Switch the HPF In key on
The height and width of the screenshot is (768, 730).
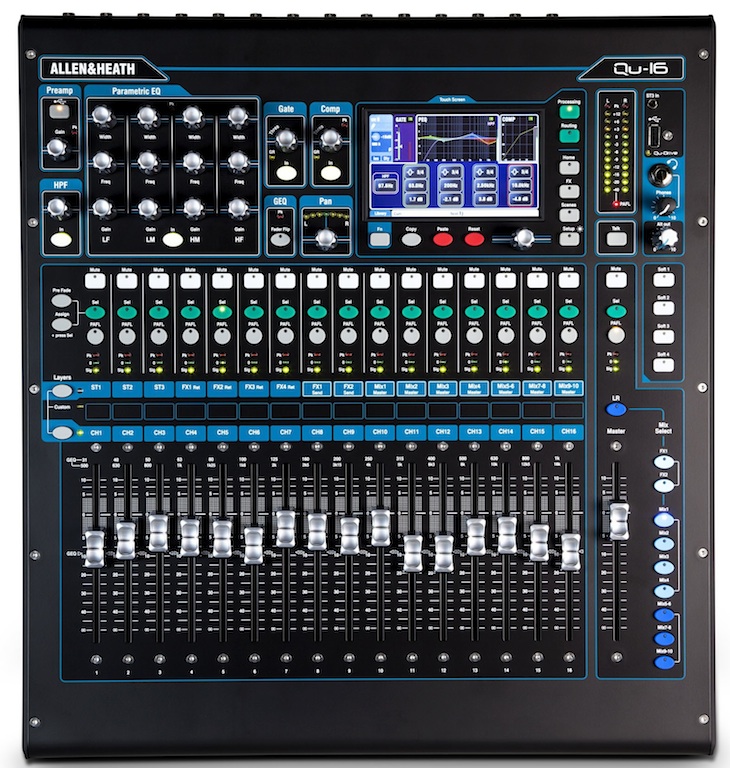tap(61, 240)
